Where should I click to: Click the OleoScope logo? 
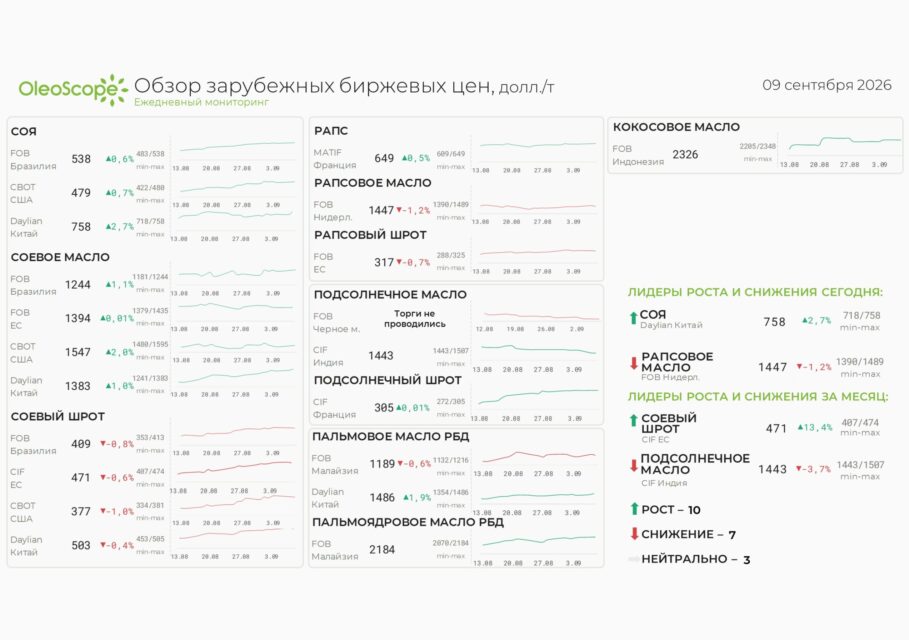(73, 90)
